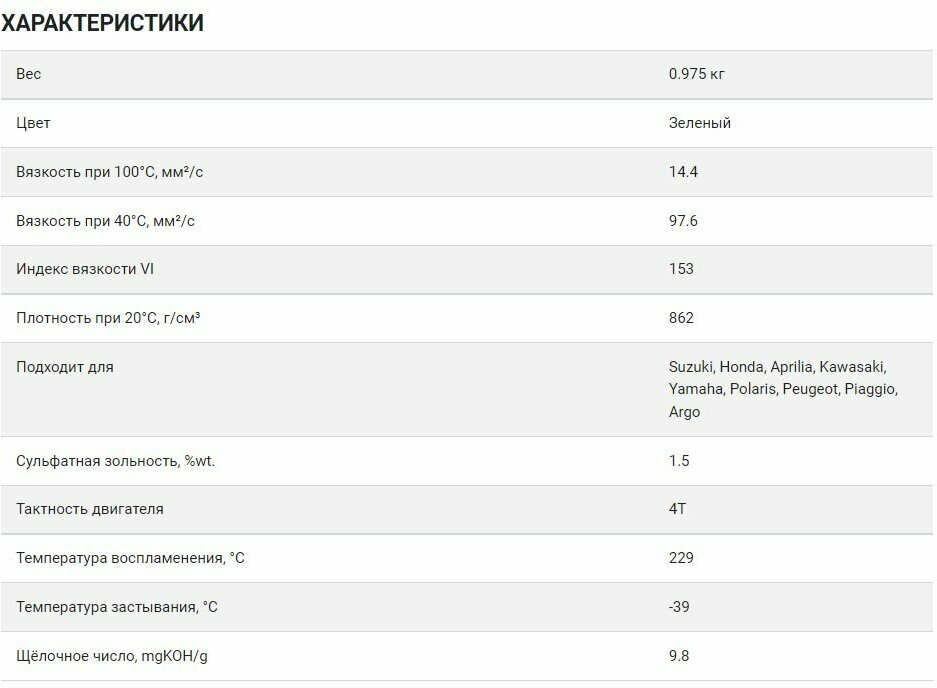Viewport: 937px width, 688px height.
Task: Click the Щёлочное число label
Action: coord(112,656)
